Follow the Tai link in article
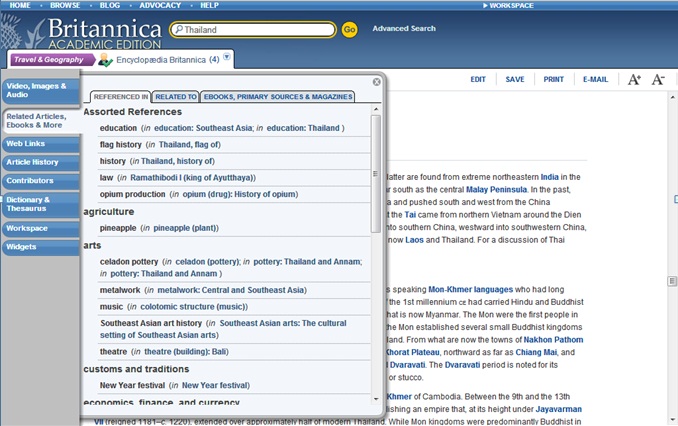This screenshot has width=678, height=426. coord(410,215)
